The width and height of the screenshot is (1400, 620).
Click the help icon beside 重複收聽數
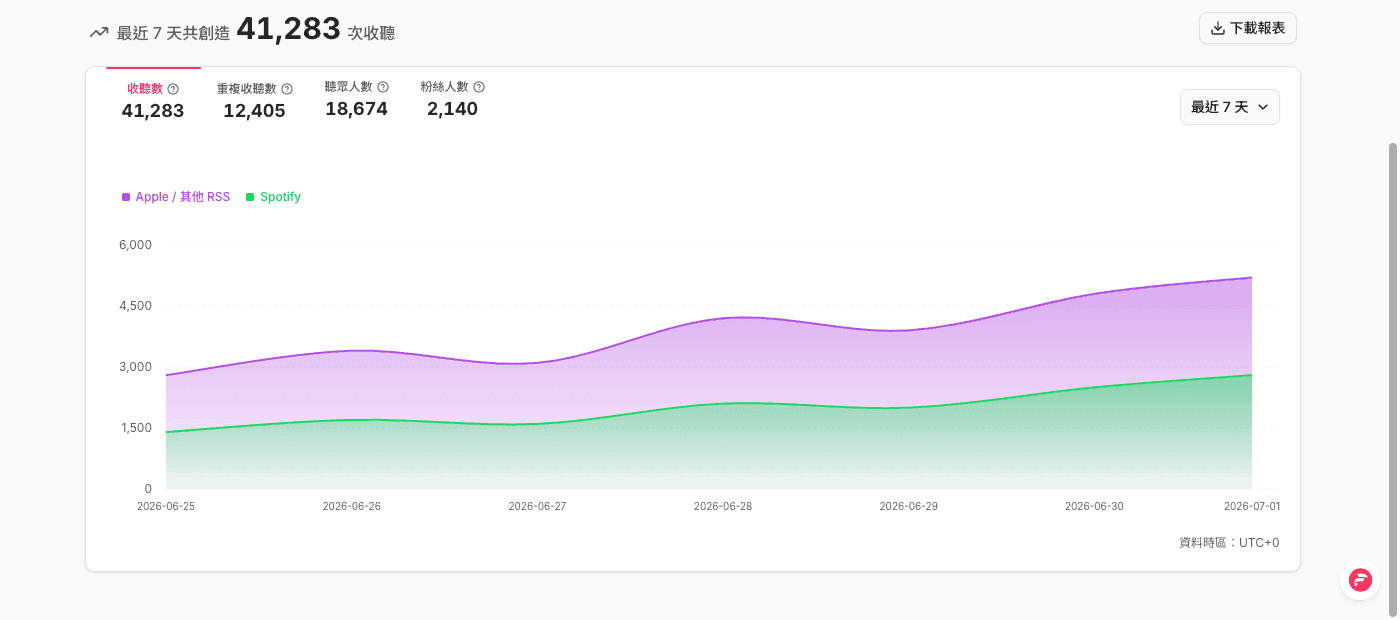(x=287, y=89)
